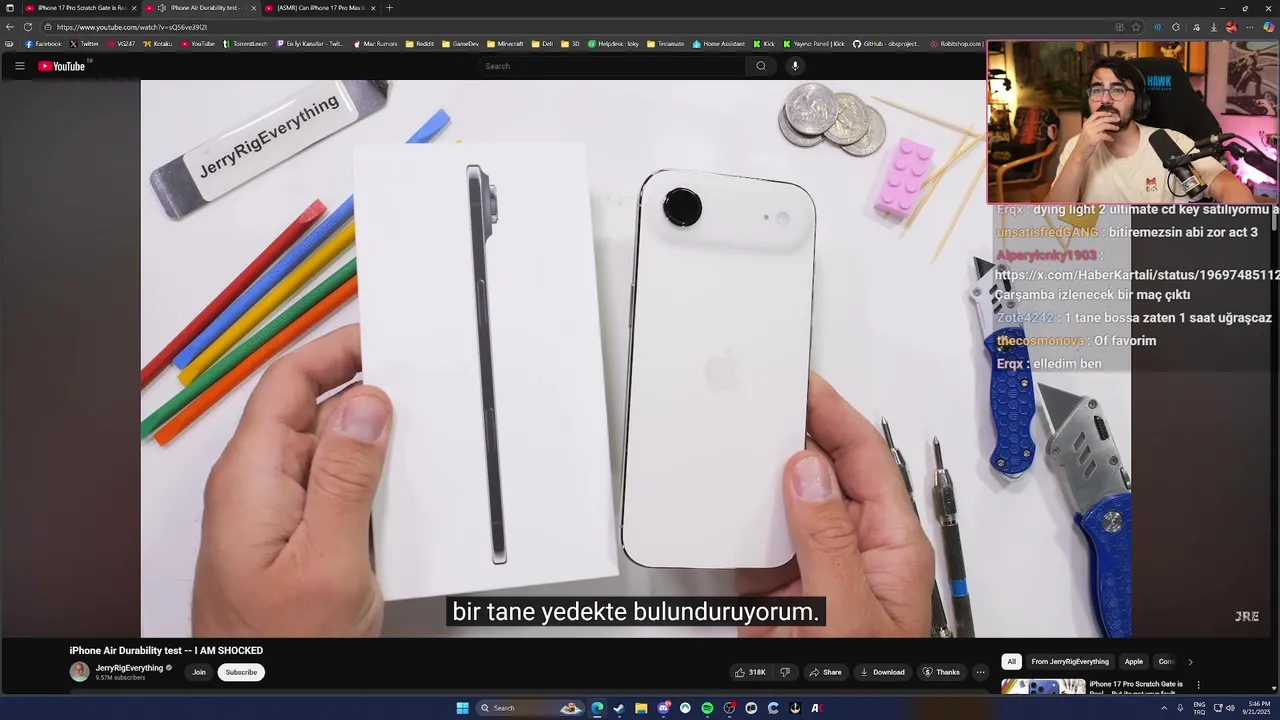Image resolution: width=1280 pixels, height=720 pixels.
Task: Open JerryRigEverything channel avatar
Action: click(x=79, y=672)
